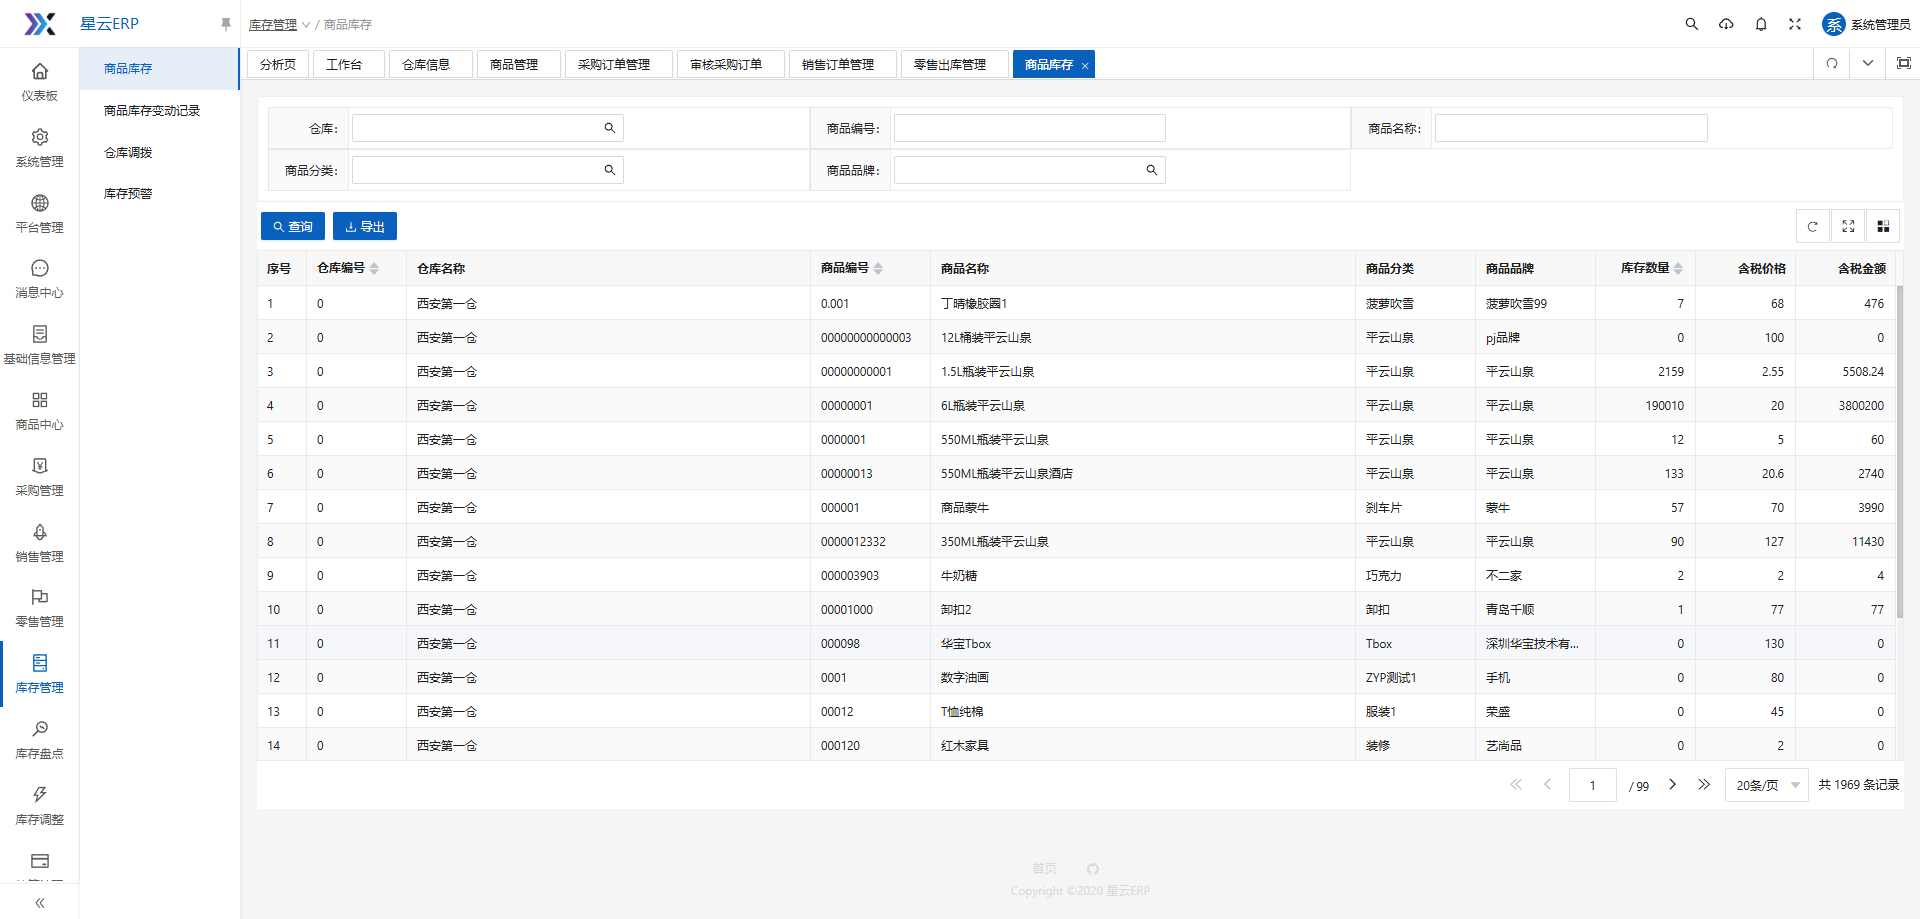The height and width of the screenshot is (919, 1920).
Task: Select 库存预警 in the submenu
Action: tap(128, 194)
